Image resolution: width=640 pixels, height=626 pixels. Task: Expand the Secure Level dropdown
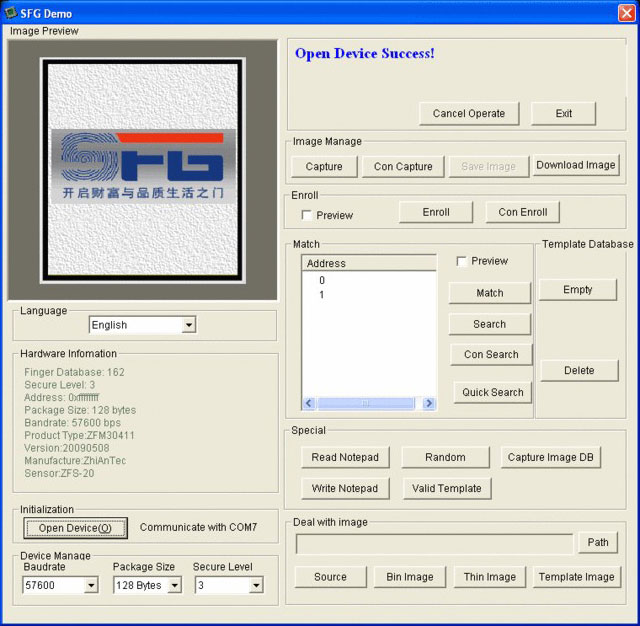tap(256, 585)
